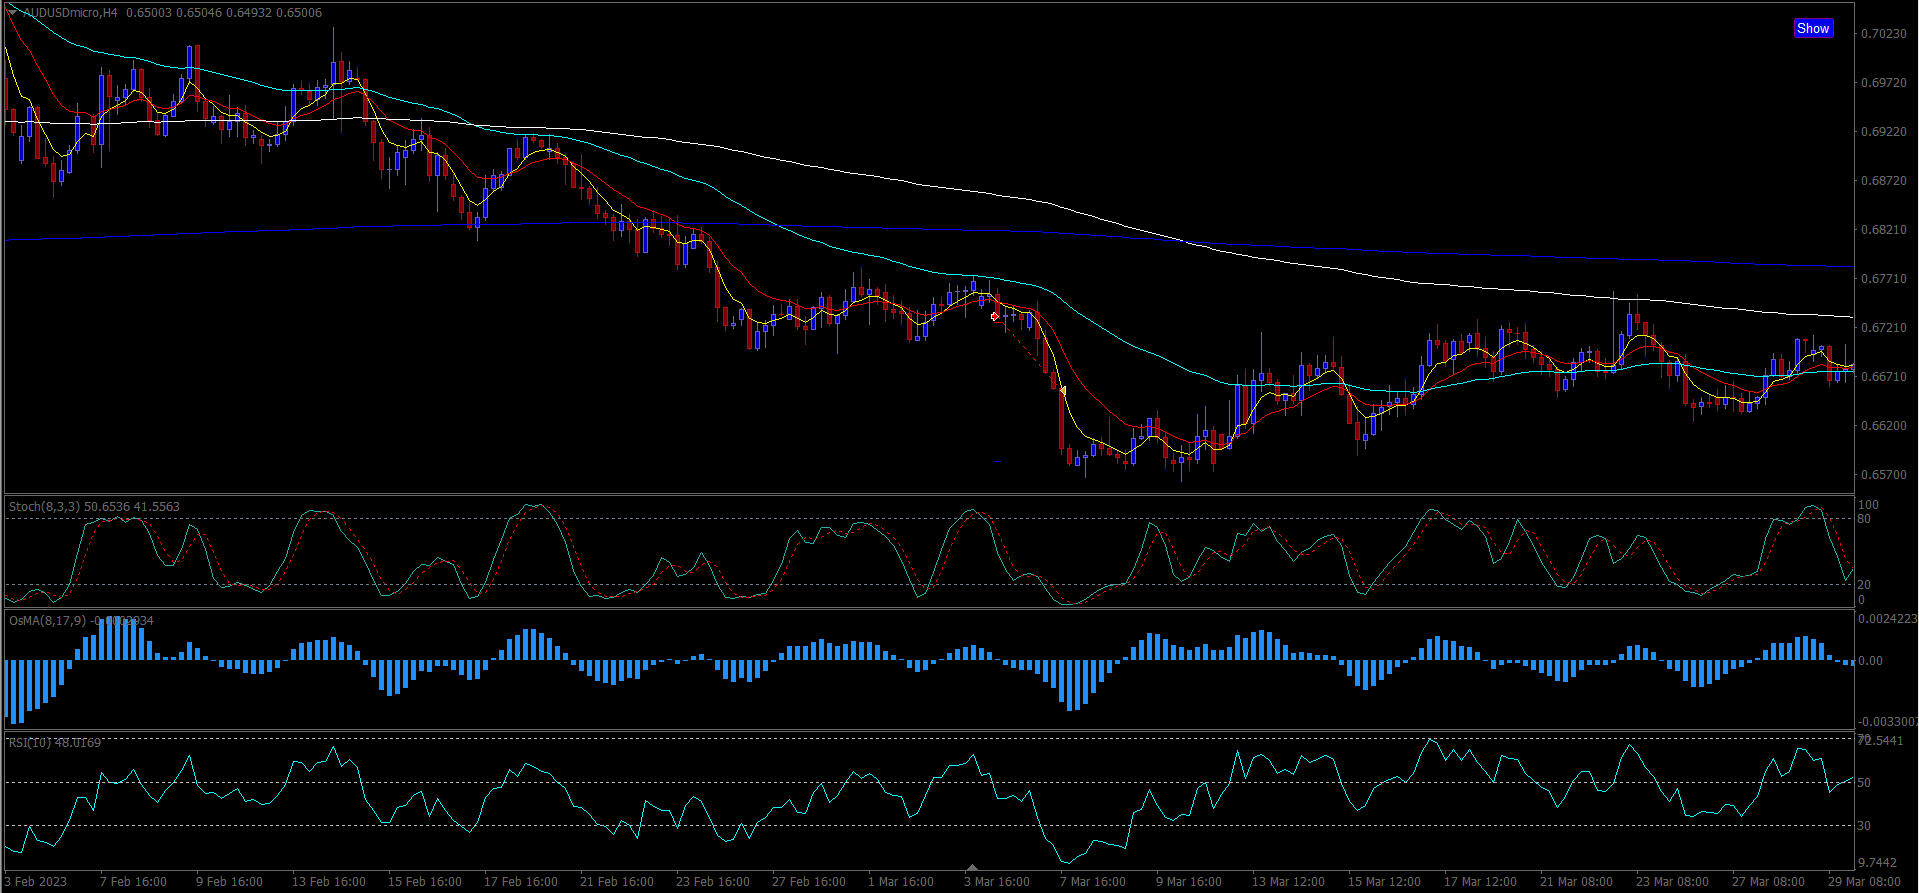Select the Stoch(8,3,3) indicator label
The height and width of the screenshot is (893, 1919).
(44, 507)
